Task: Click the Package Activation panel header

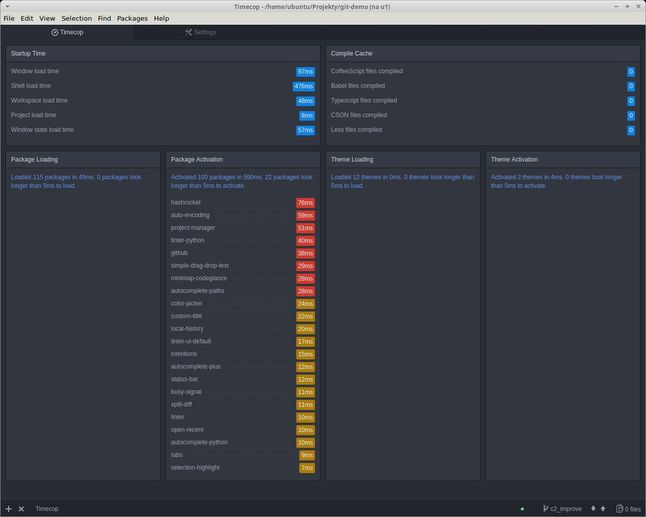Action: coord(243,159)
